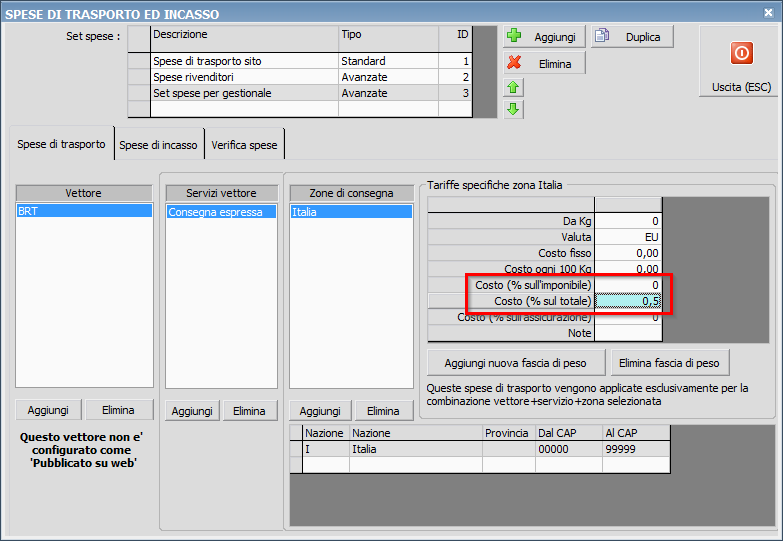Click the 'Italia' nation cell in zone table

(x=415, y=449)
